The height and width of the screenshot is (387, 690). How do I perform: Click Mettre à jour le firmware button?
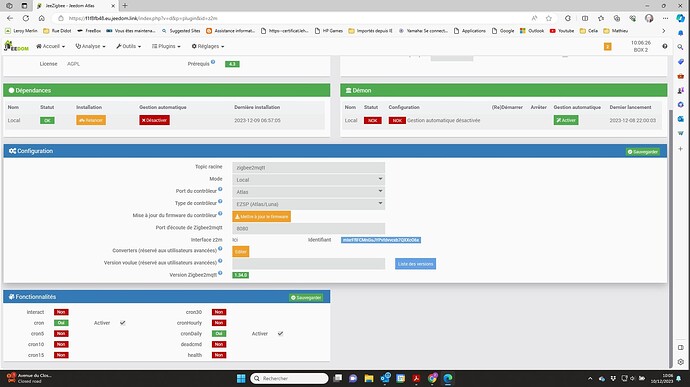click(x=261, y=217)
